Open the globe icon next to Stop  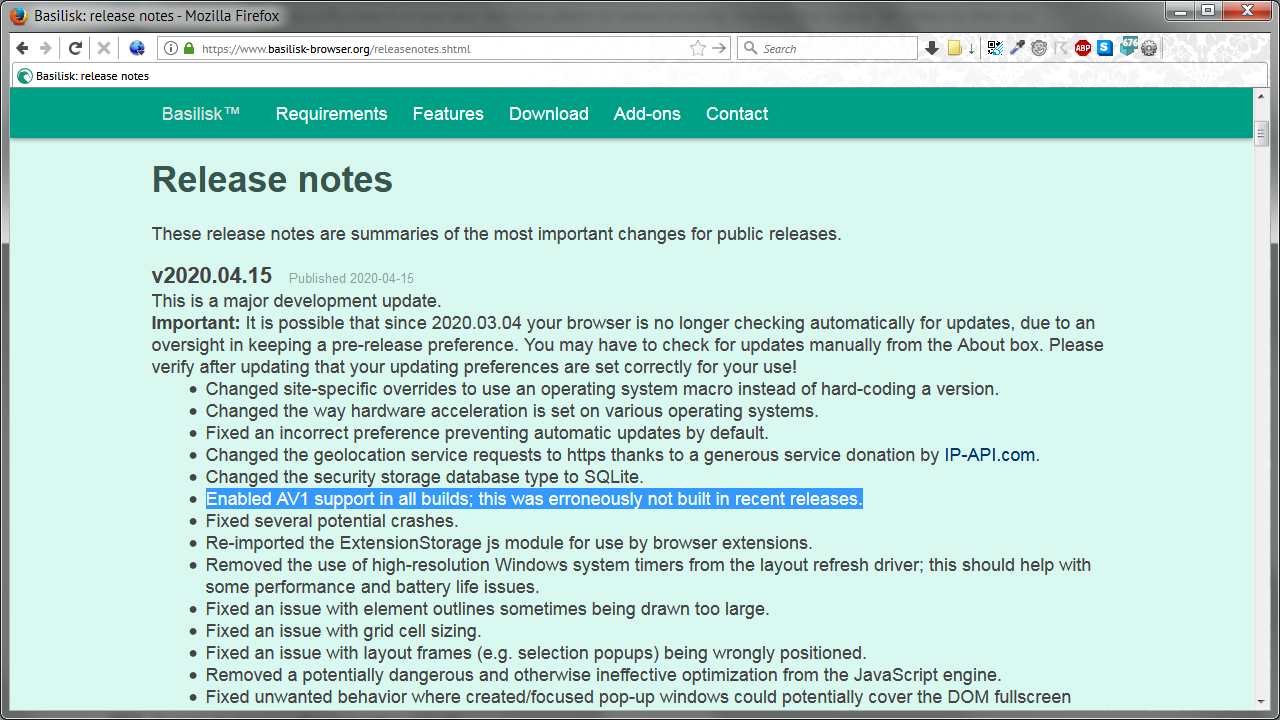point(137,48)
